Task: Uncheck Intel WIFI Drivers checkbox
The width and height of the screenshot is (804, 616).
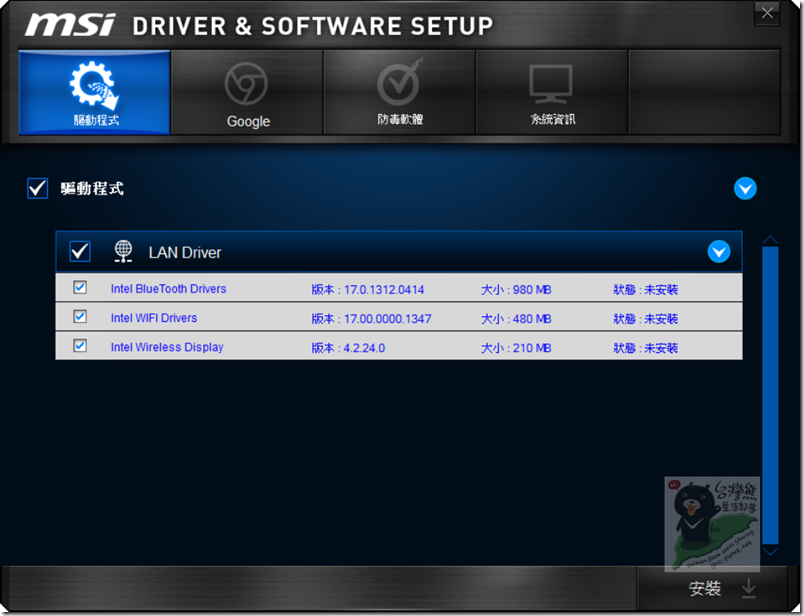Action: pyautogui.click(x=80, y=316)
